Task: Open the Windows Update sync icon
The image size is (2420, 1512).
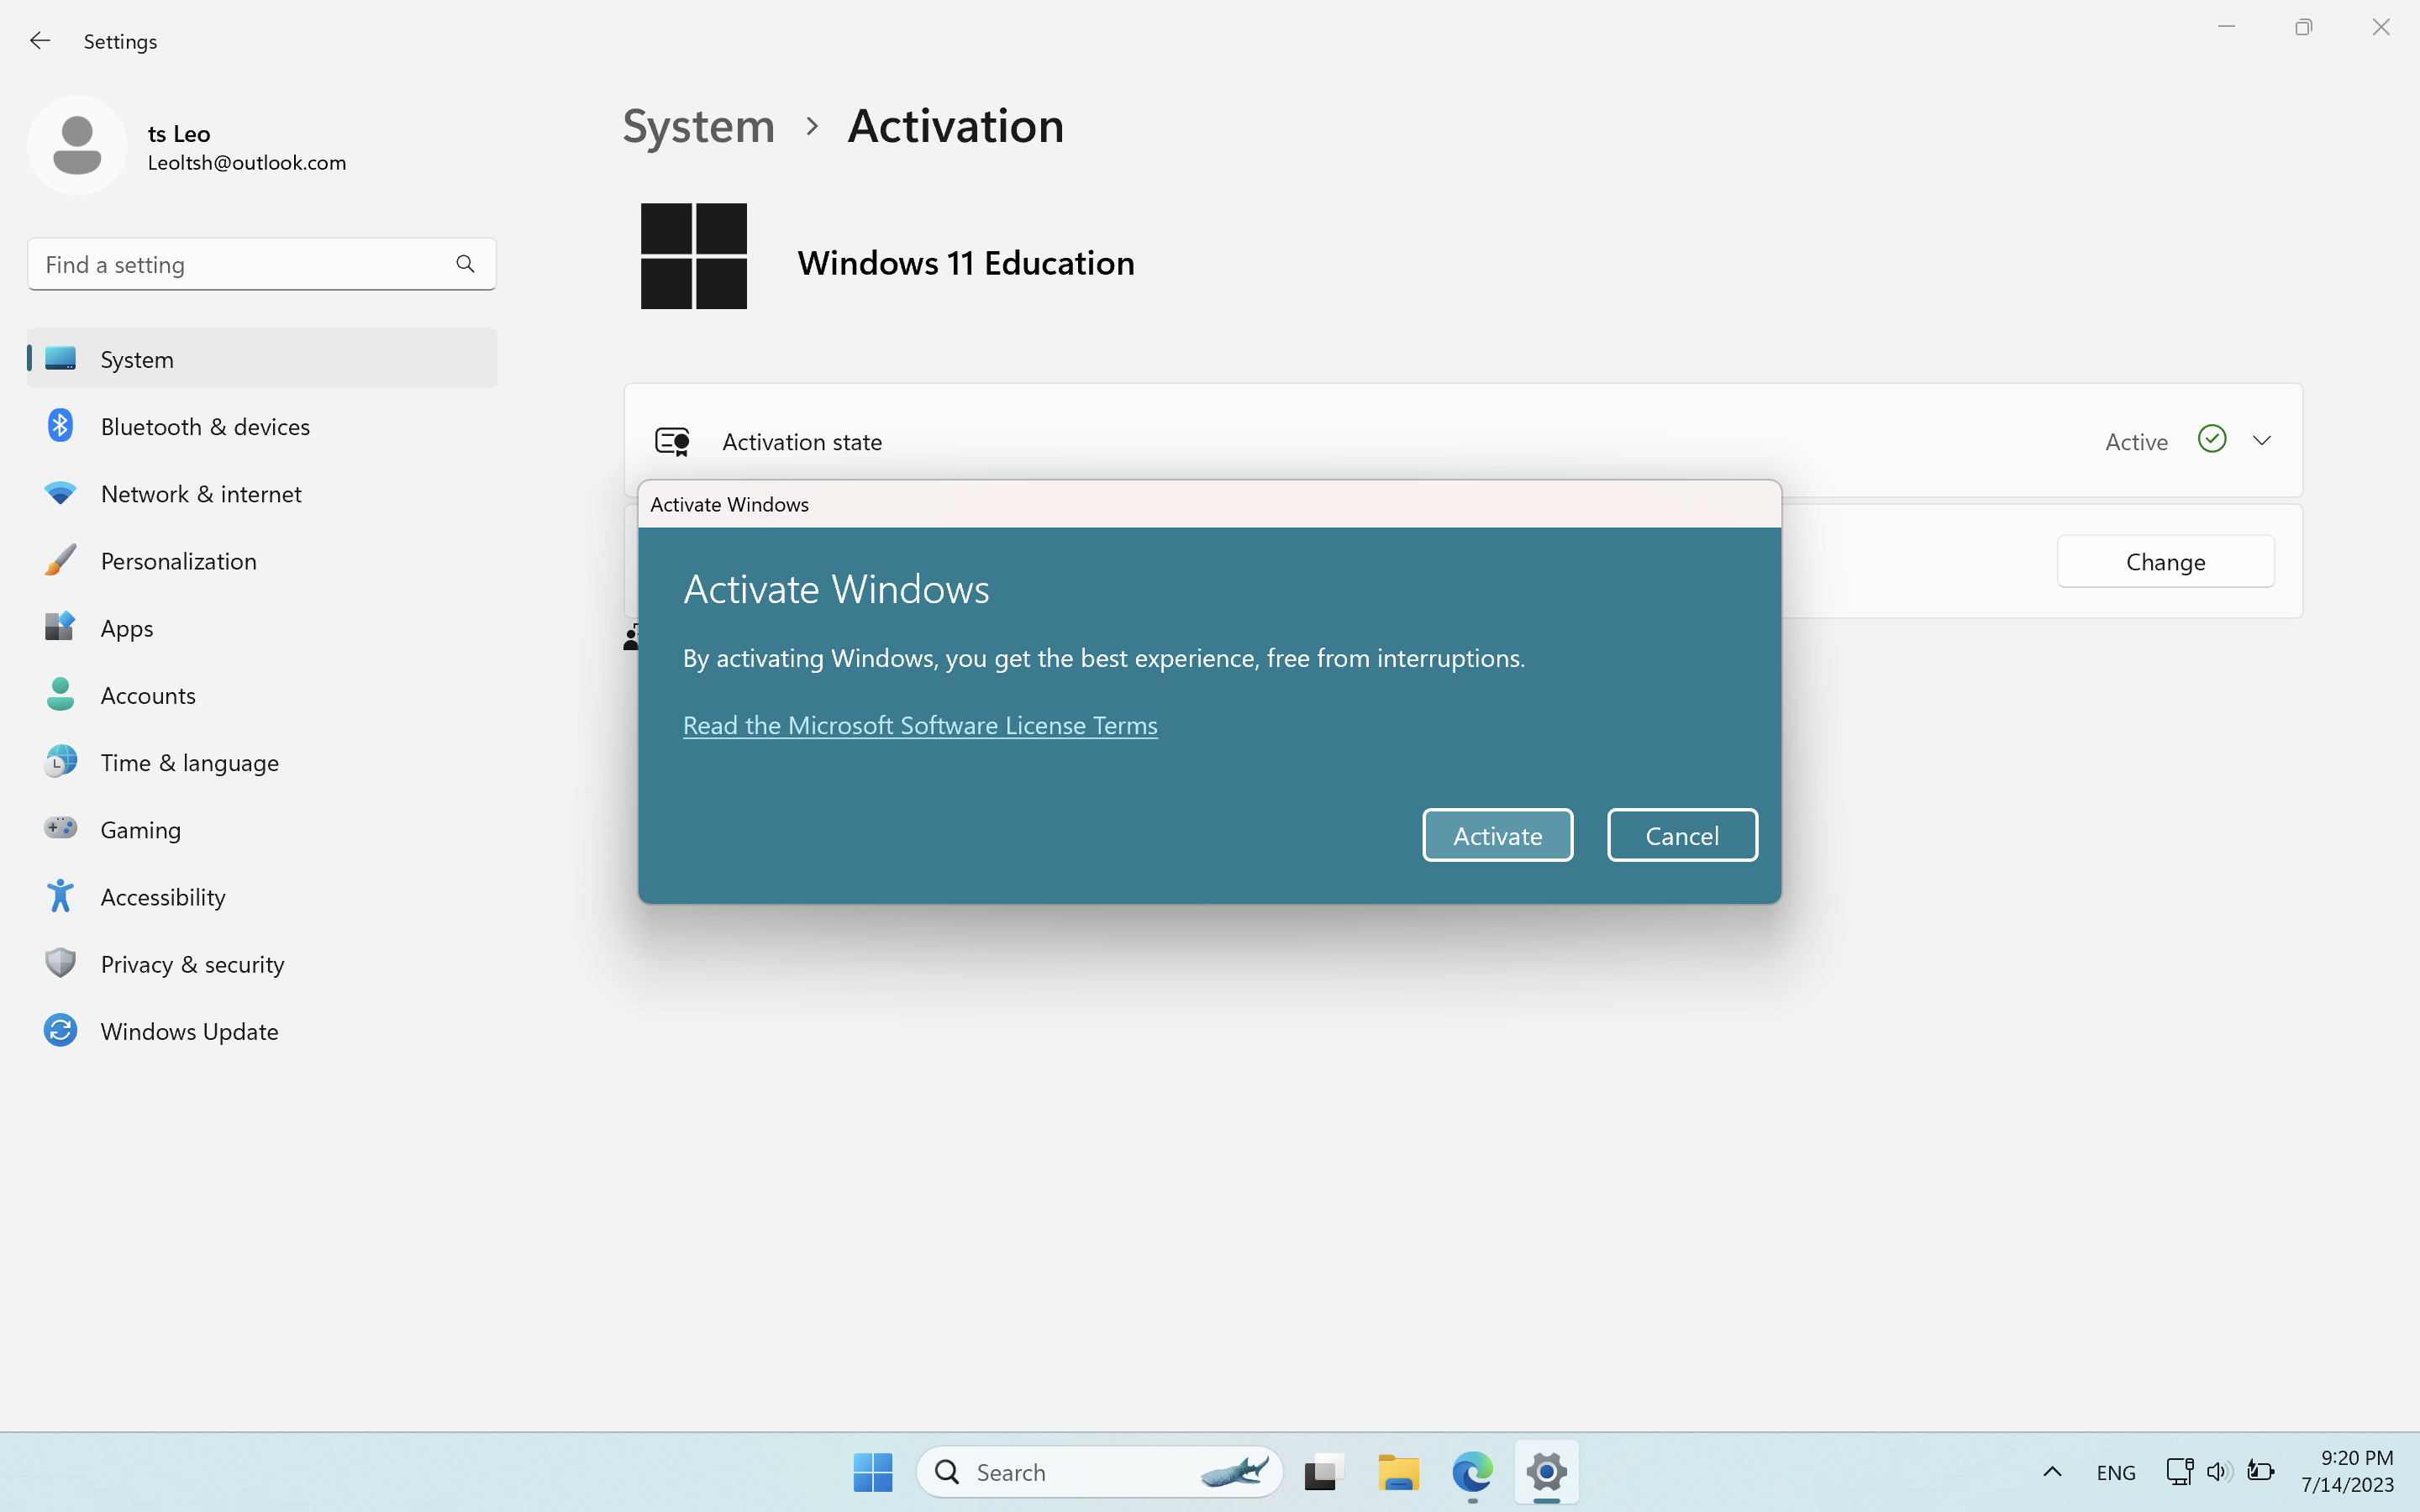Action: click(60, 1030)
